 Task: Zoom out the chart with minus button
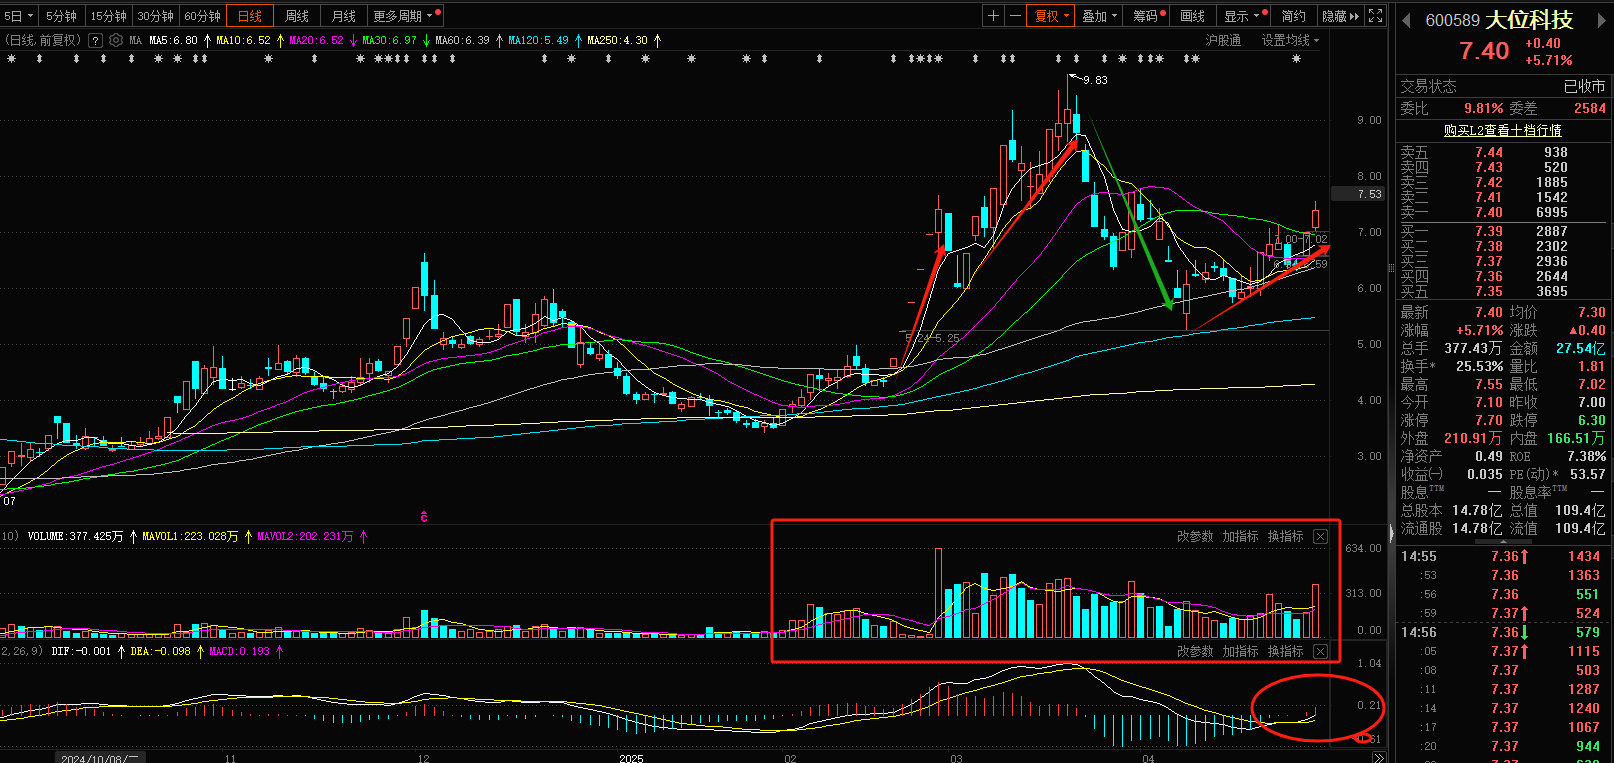point(1016,16)
